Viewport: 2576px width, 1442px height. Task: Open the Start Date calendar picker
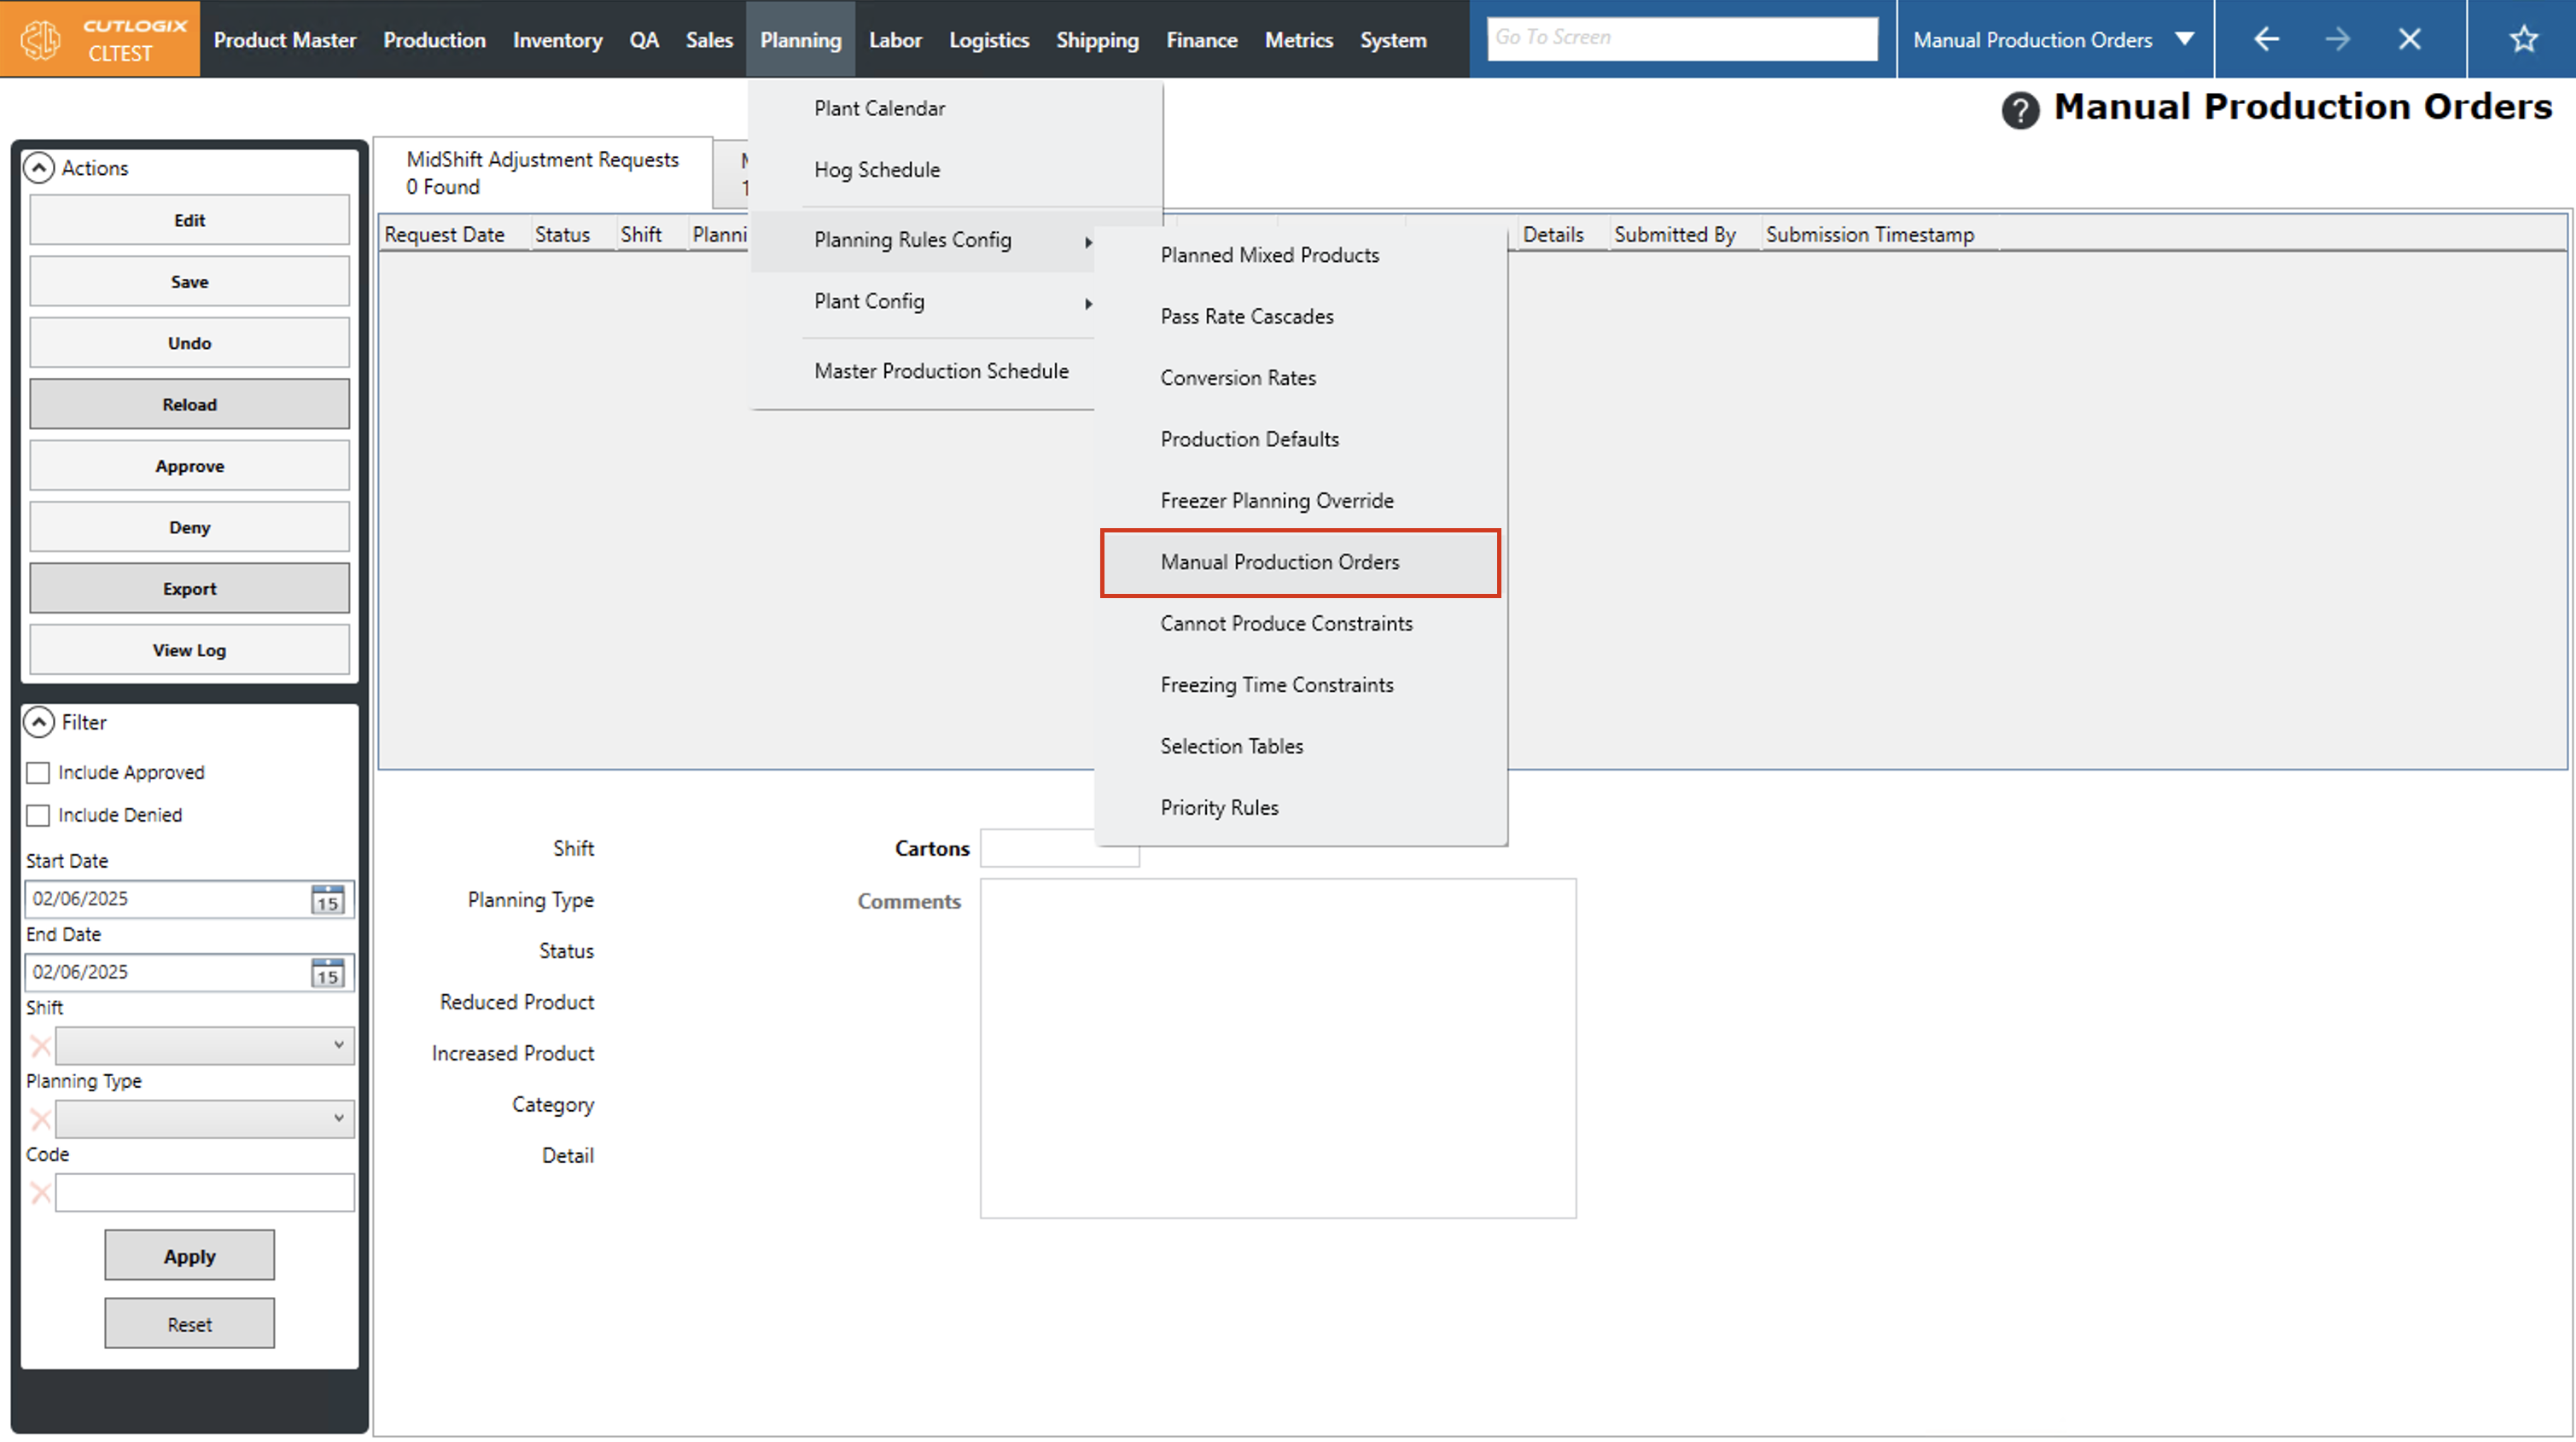[327, 899]
